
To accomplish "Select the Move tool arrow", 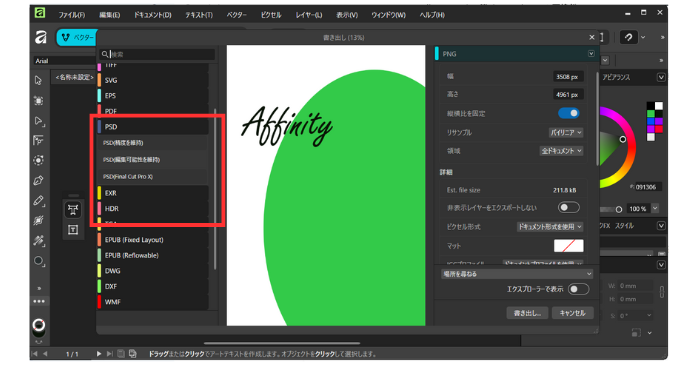I will (38, 80).
